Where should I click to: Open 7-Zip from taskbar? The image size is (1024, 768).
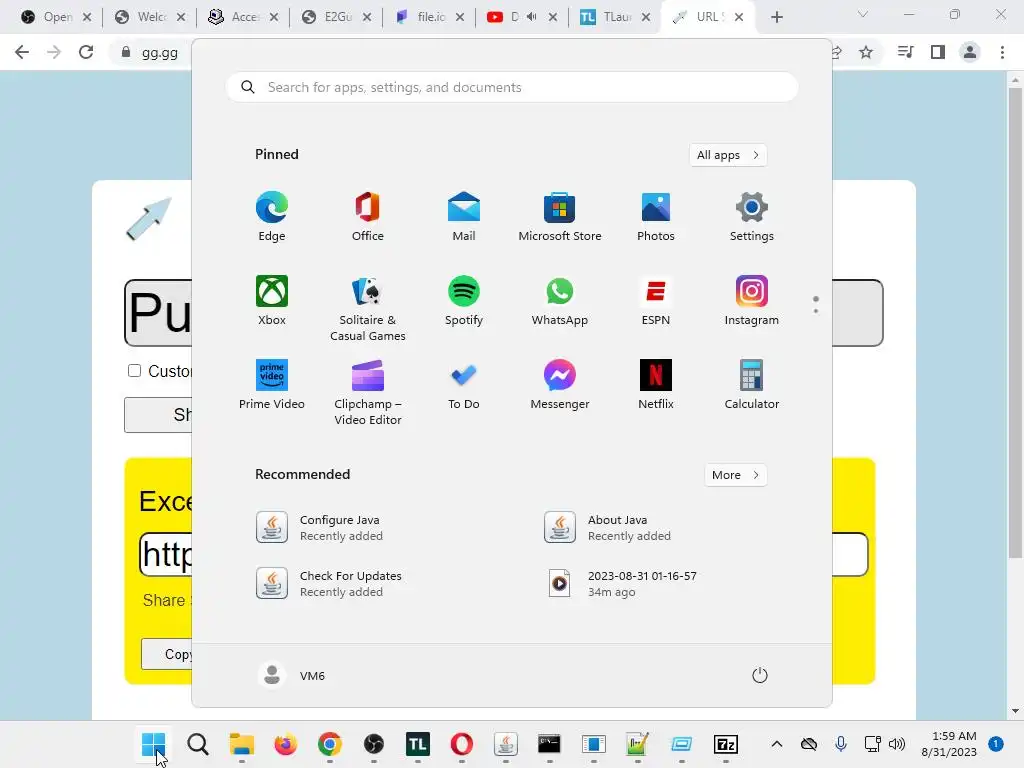(726, 744)
